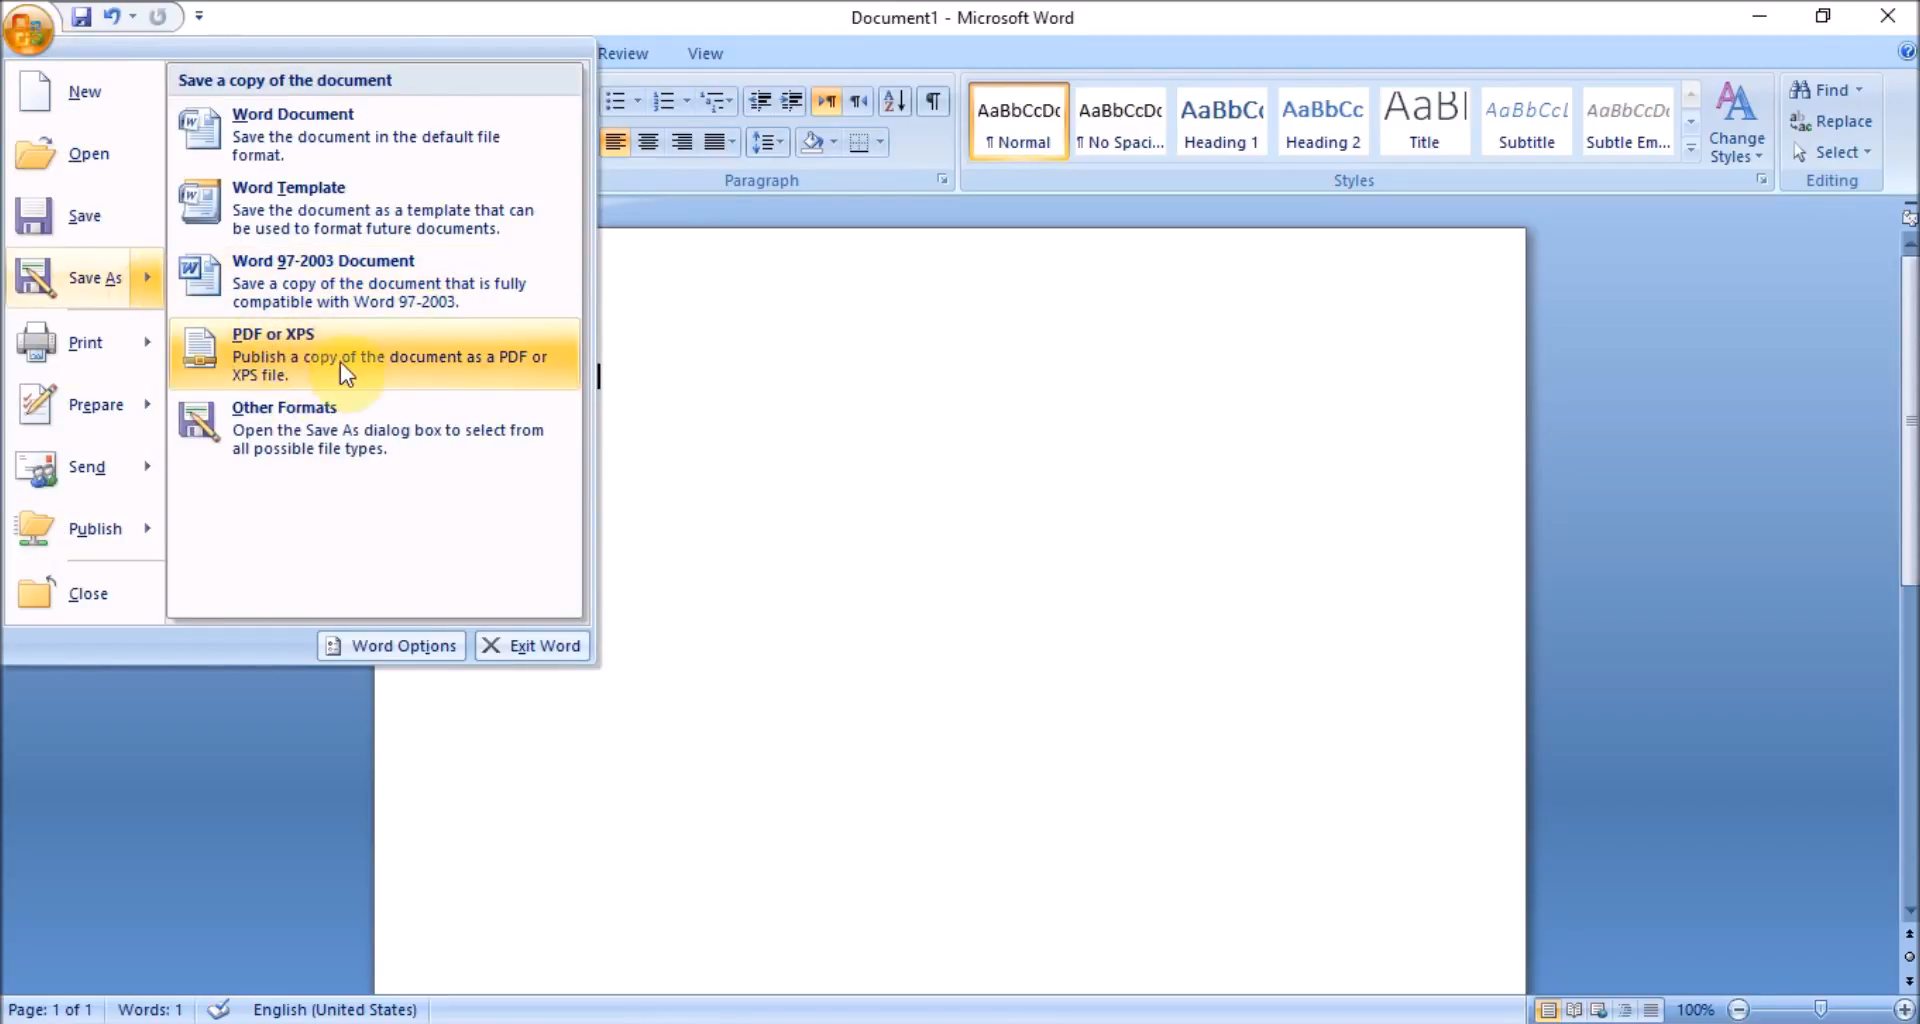Open the Borders dropdown arrow
This screenshot has width=1920, height=1024.
(881, 142)
